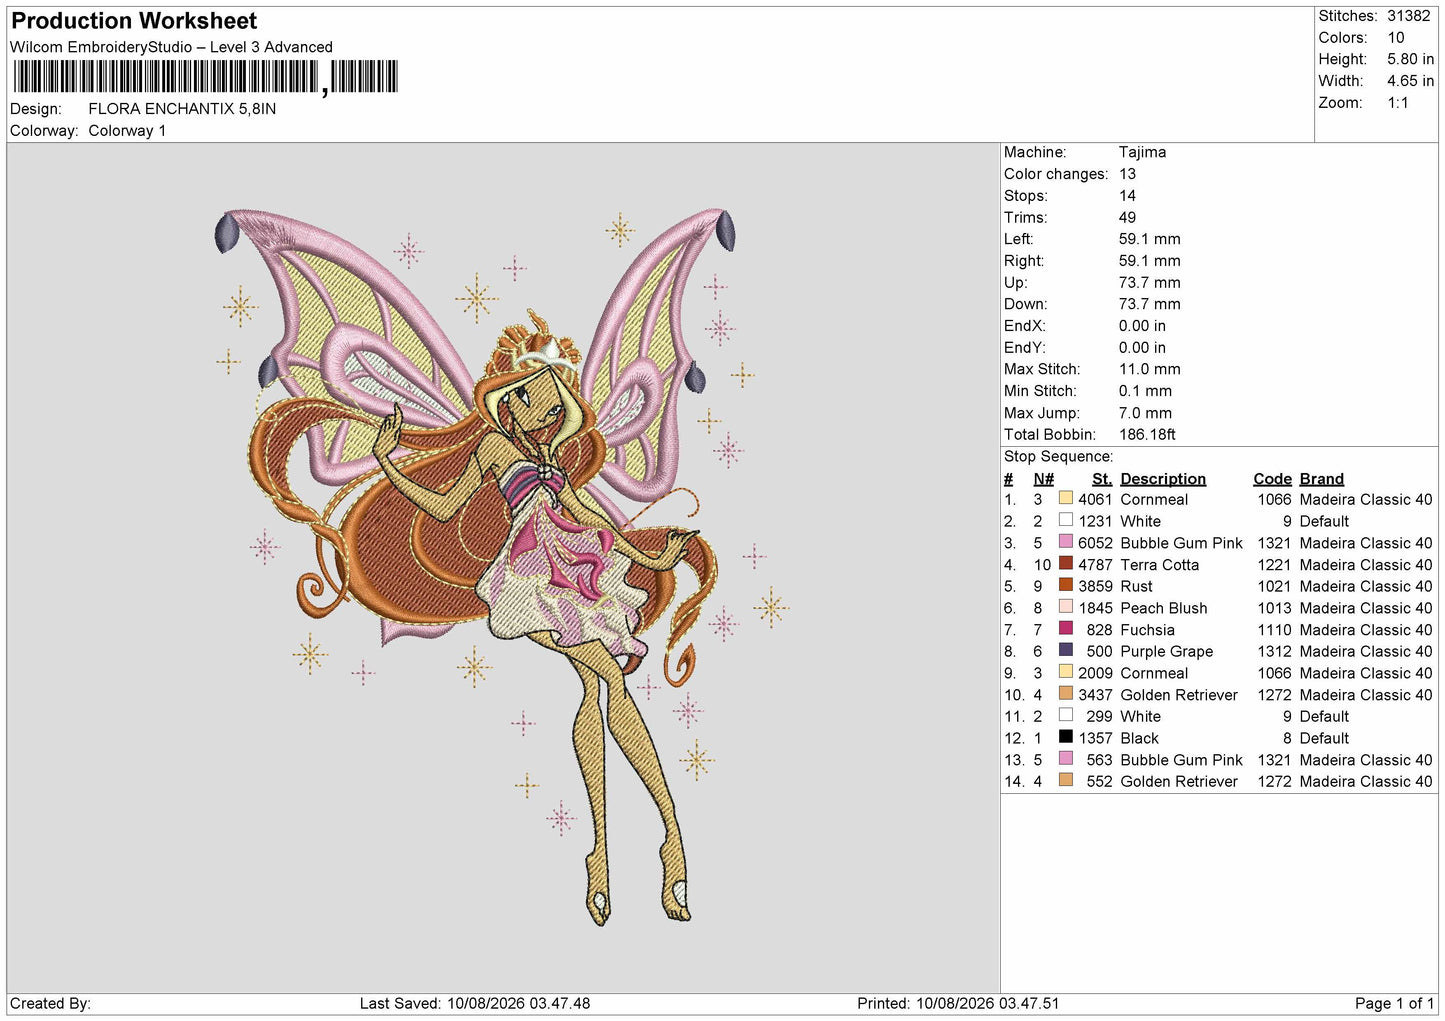
Task: Click the White swatch in stop 2
Action: click(x=1066, y=520)
